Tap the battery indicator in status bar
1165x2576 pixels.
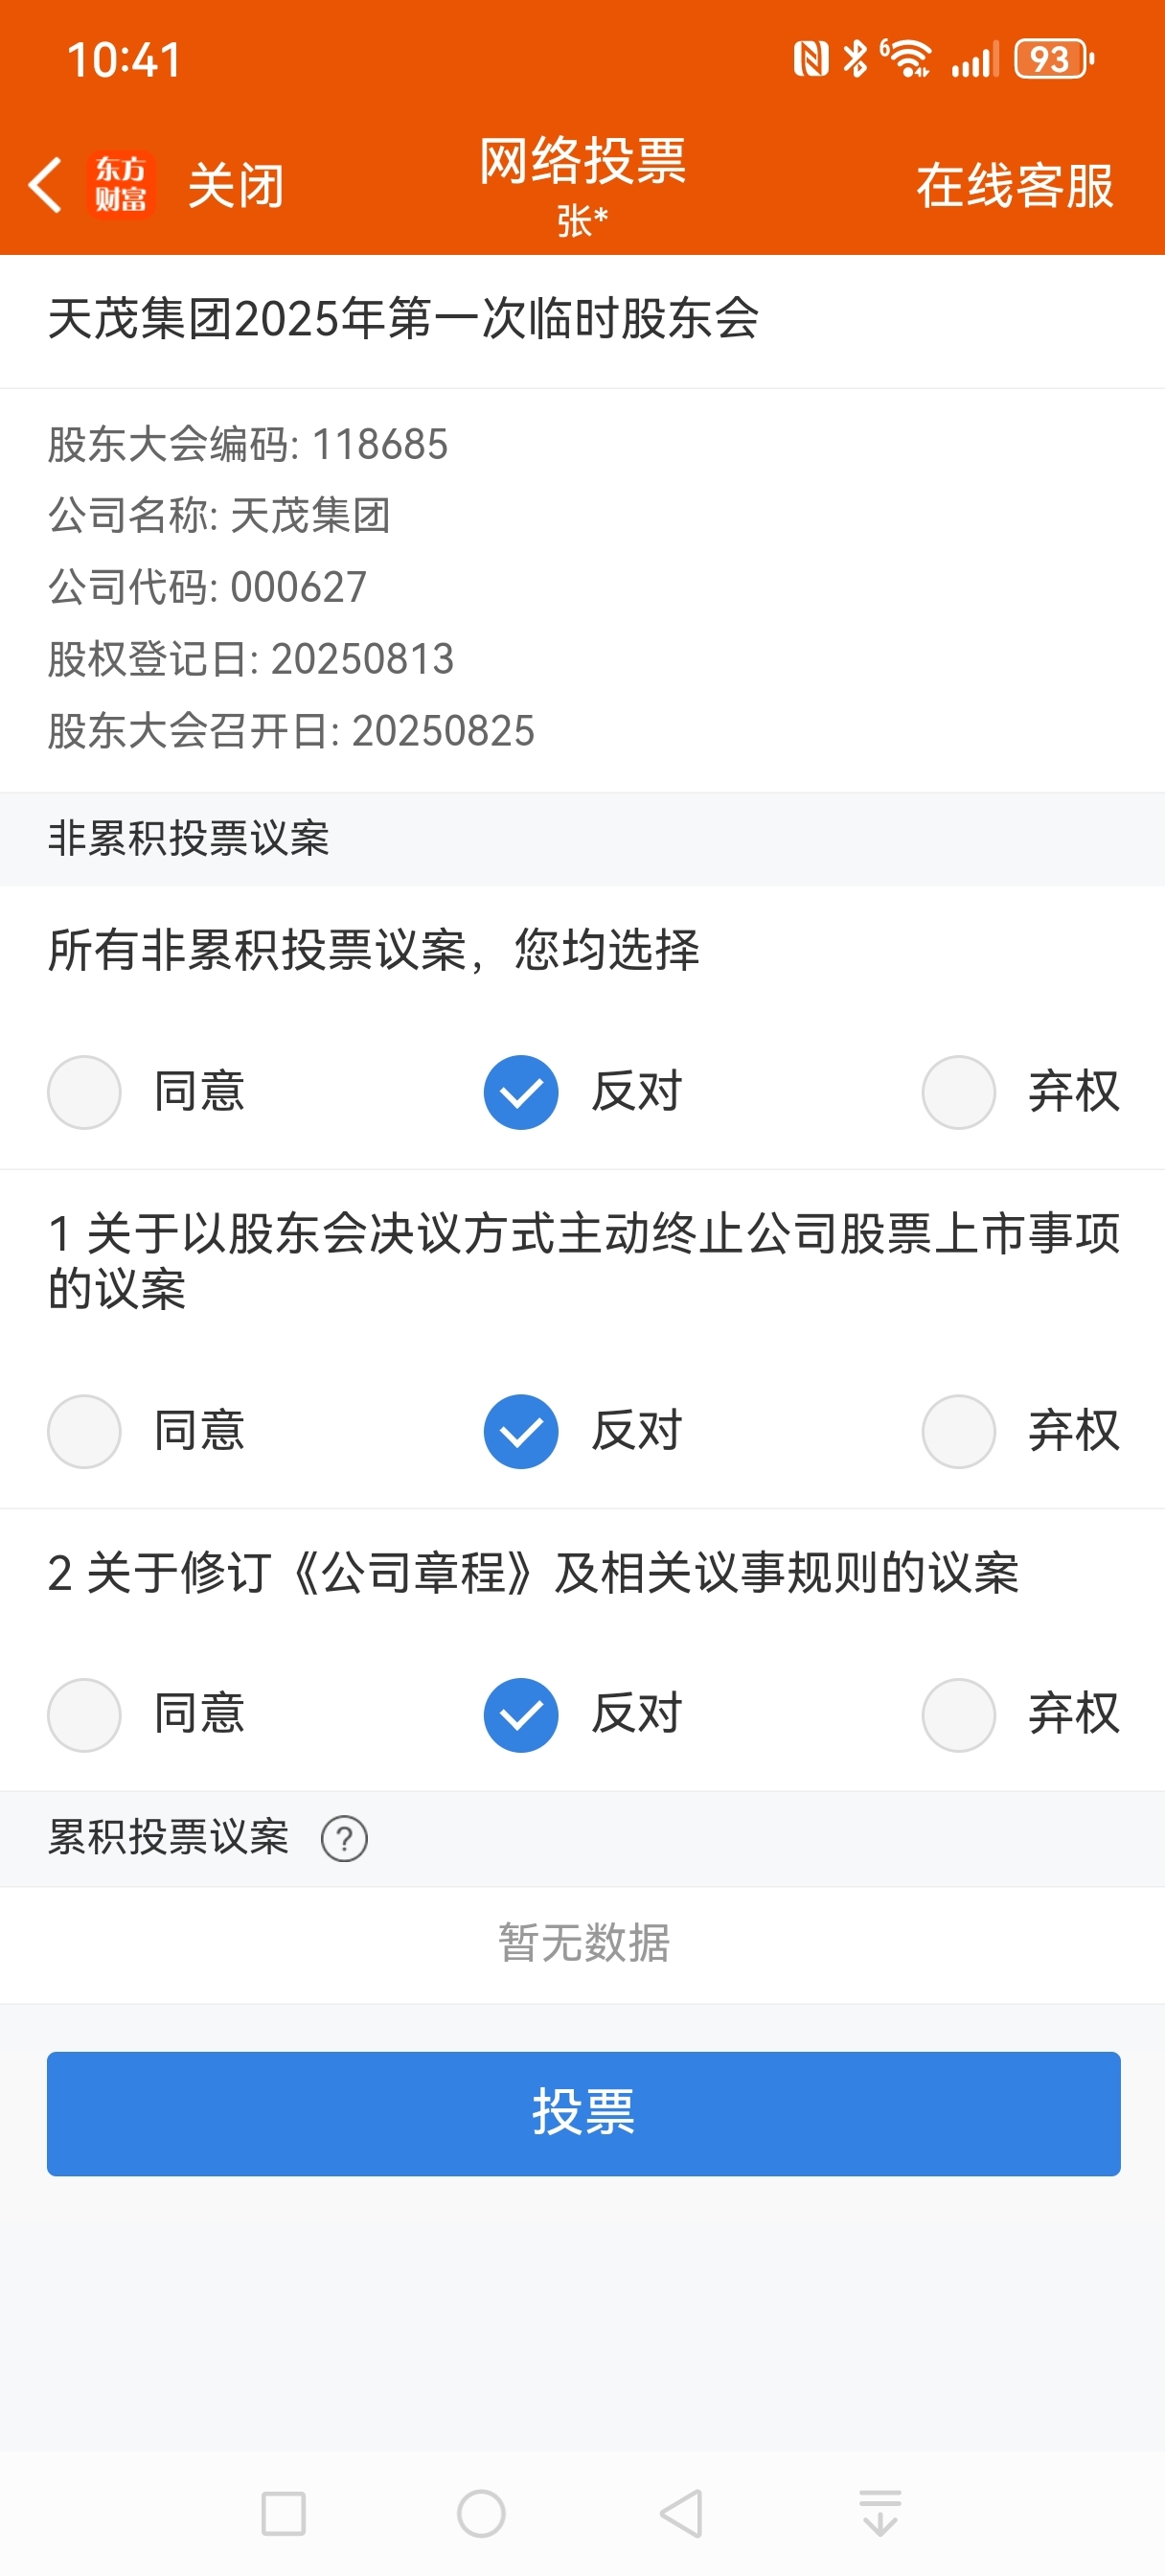(1054, 59)
